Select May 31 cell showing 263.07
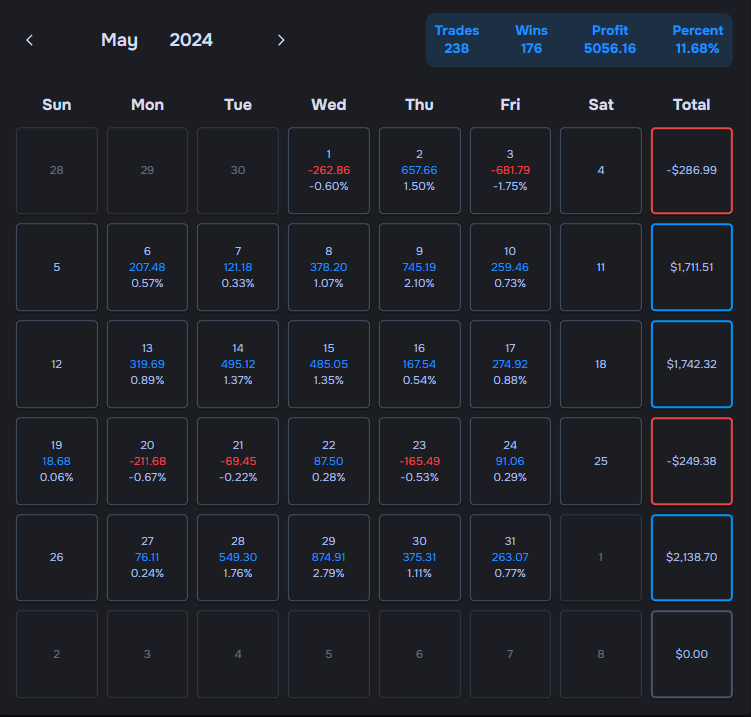Image resolution: width=751 pixels, height=717 pixels. click(510, 557)
